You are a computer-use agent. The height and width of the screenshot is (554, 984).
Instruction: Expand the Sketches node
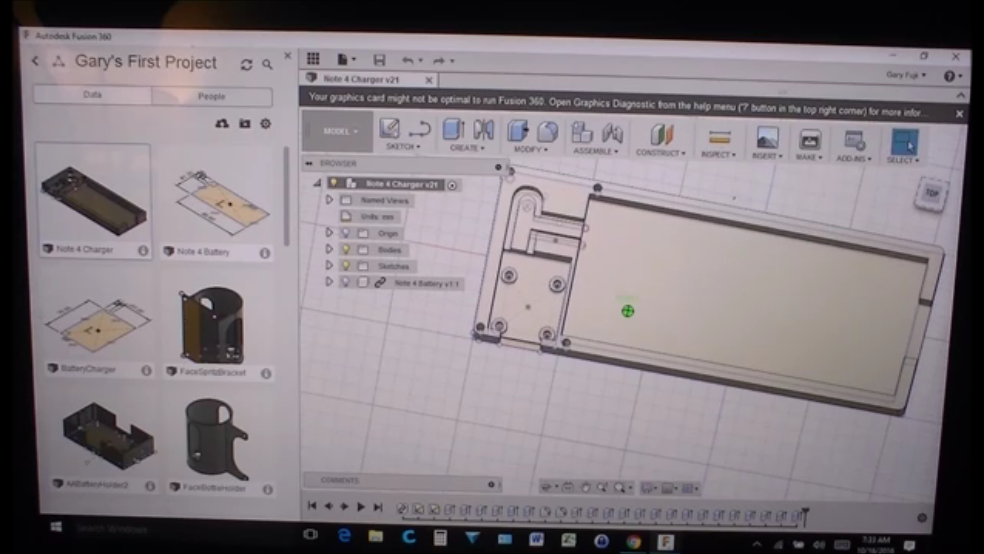point(329,265)
